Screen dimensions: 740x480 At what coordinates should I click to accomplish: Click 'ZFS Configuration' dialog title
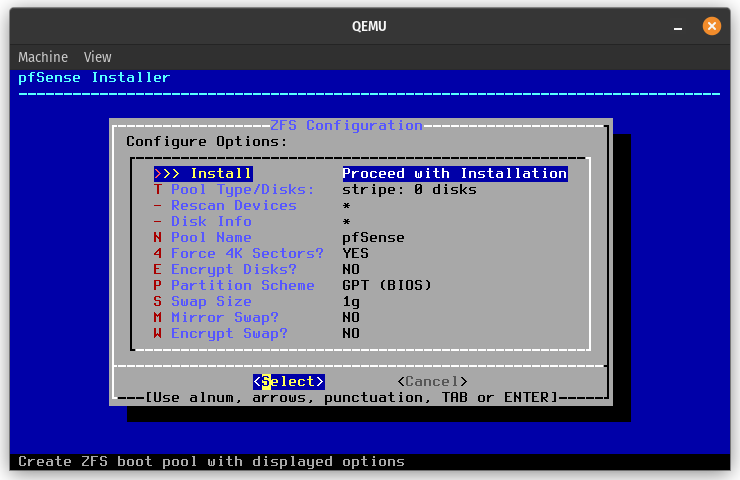click(x=346, y=126)
